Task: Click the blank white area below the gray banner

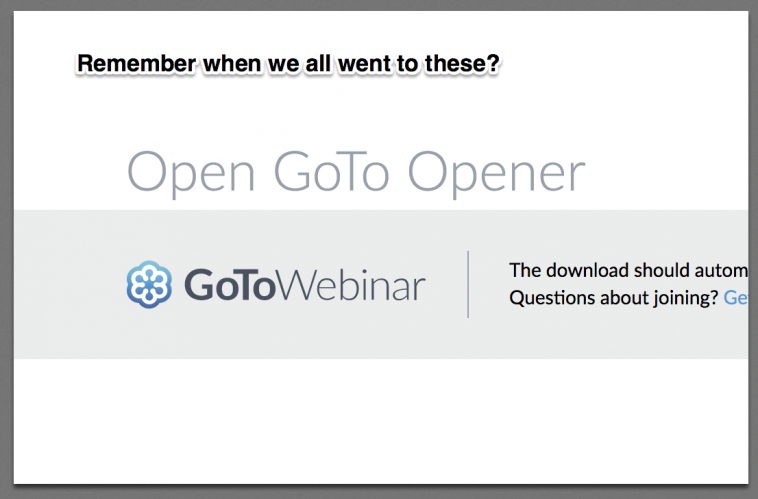Action: point(380,420)
